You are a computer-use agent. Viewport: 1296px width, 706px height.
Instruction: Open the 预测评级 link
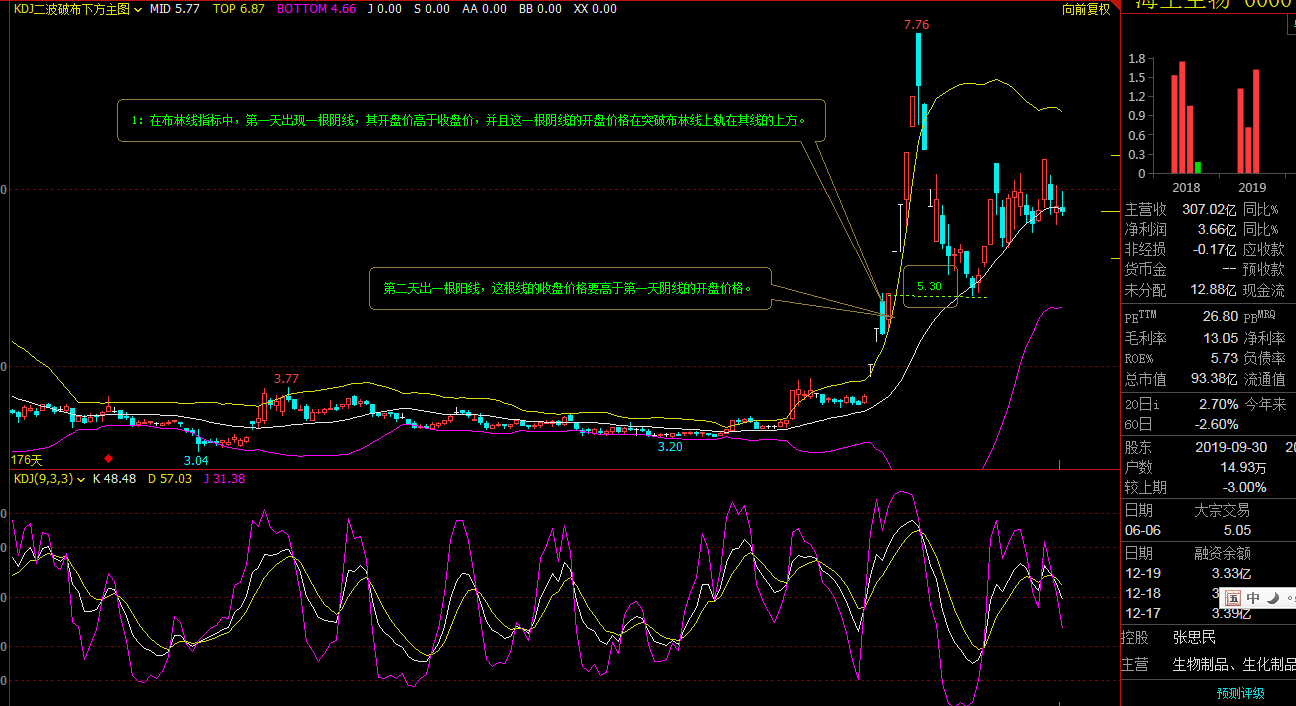tap(1240, 693)
